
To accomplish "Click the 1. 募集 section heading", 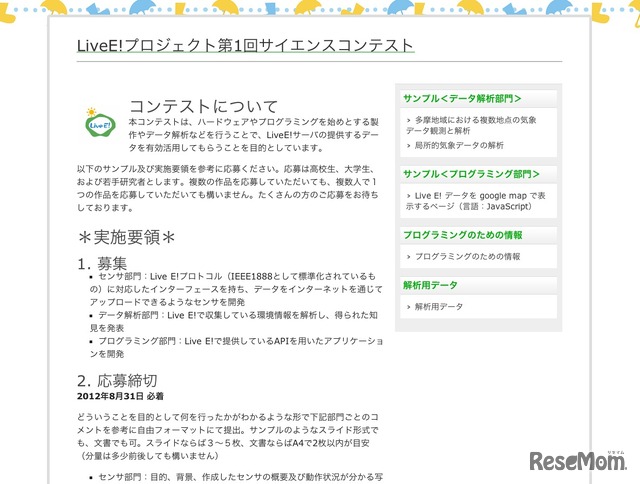I will click(102, 264).
